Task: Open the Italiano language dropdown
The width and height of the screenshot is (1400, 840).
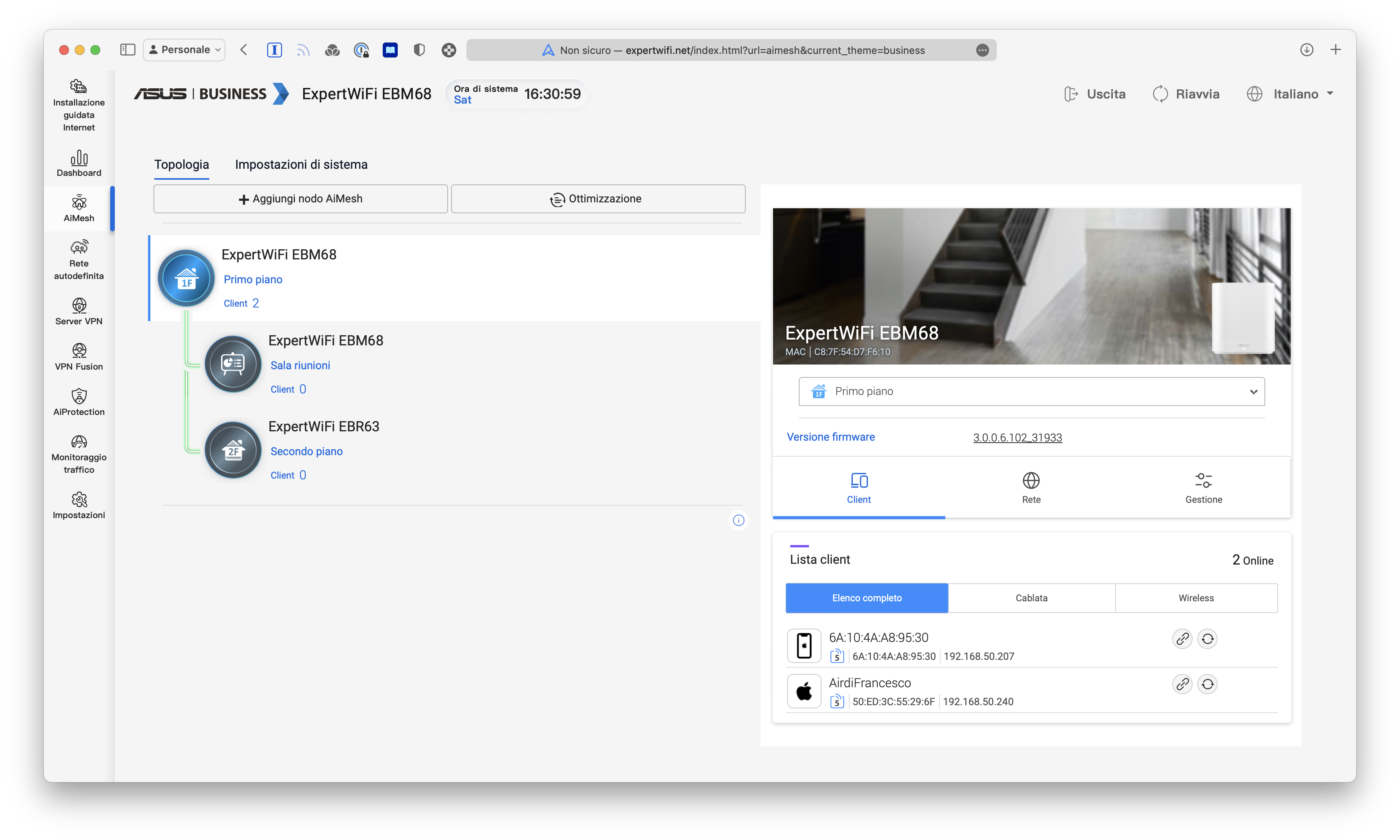Action: click(x=1290, y=94)
